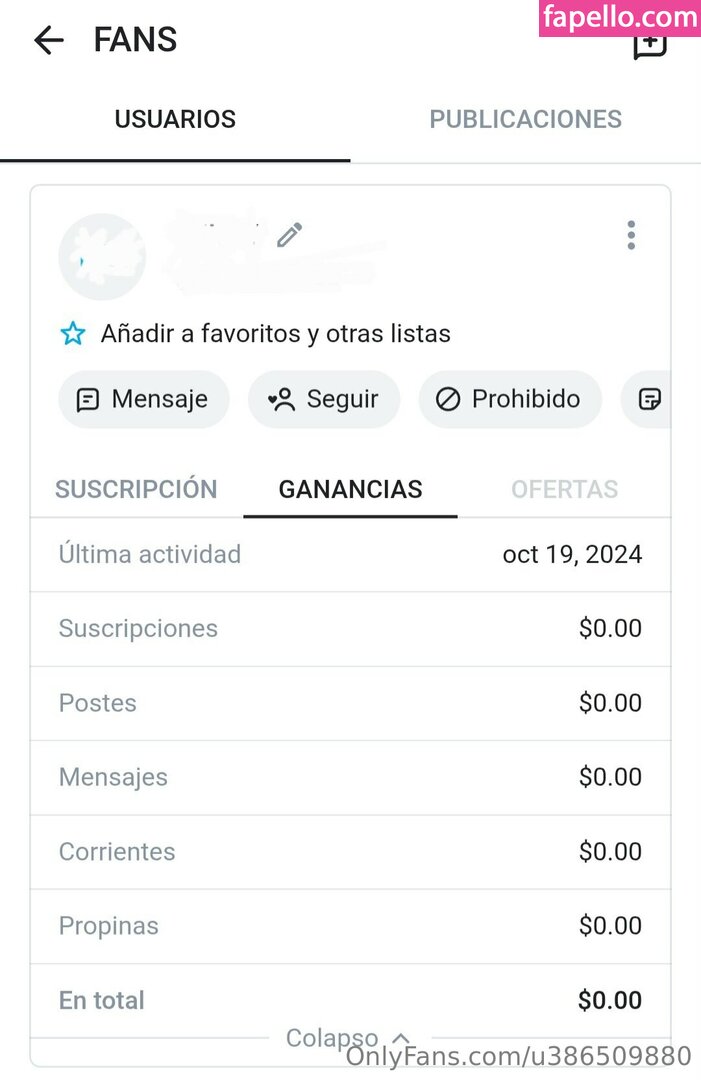
Task: Tap the note icon after Prohibido
Action: [649, 400]
